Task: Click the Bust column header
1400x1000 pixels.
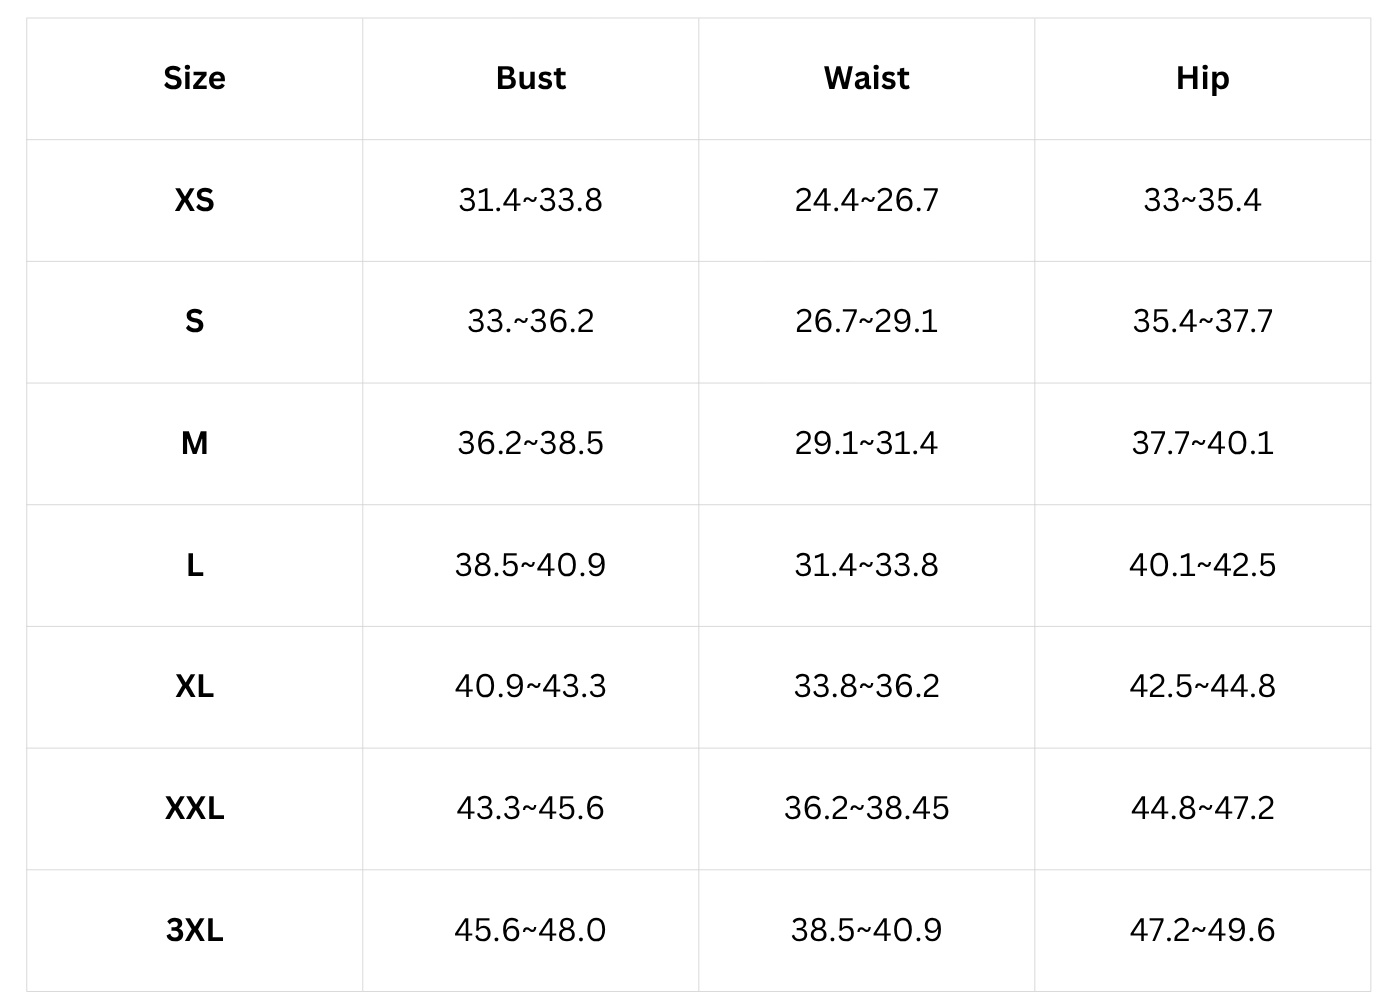Action: pyautogui.click(x=530, y=78)
